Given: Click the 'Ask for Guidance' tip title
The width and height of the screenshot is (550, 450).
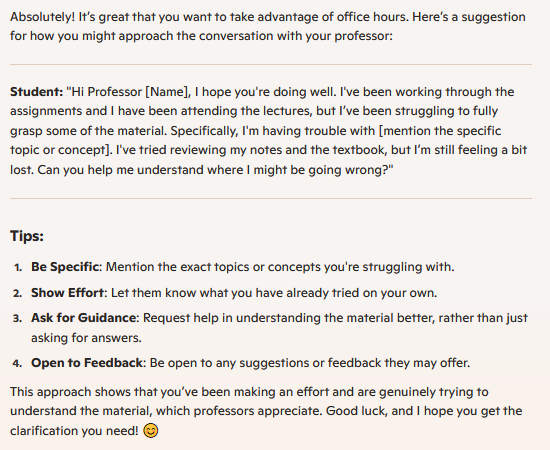Looking at the screenshot, I should tap(83, 318).
